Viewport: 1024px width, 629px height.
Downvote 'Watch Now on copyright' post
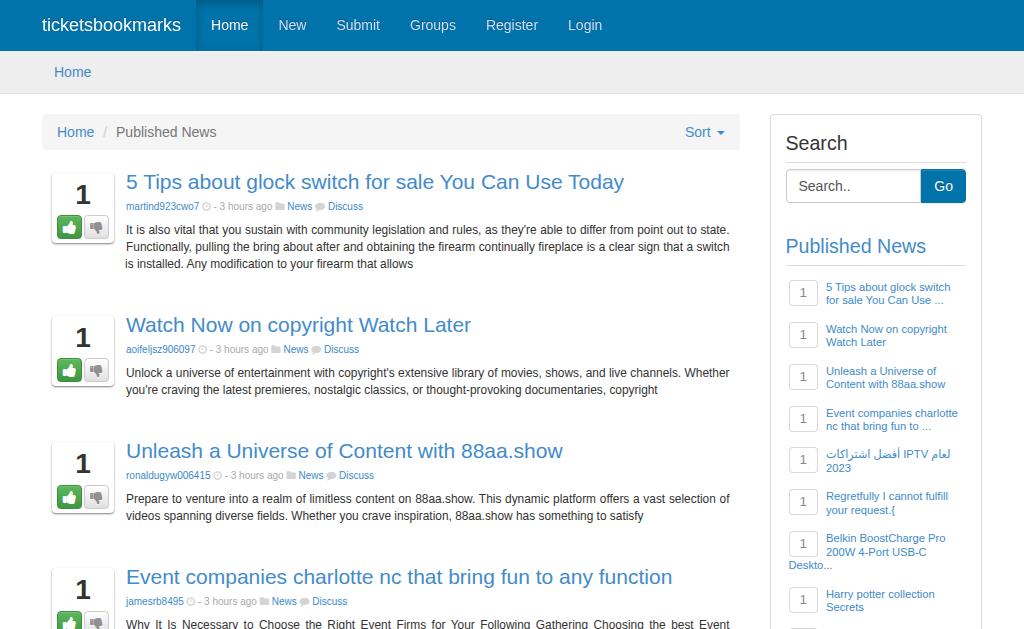pos(96,370)
